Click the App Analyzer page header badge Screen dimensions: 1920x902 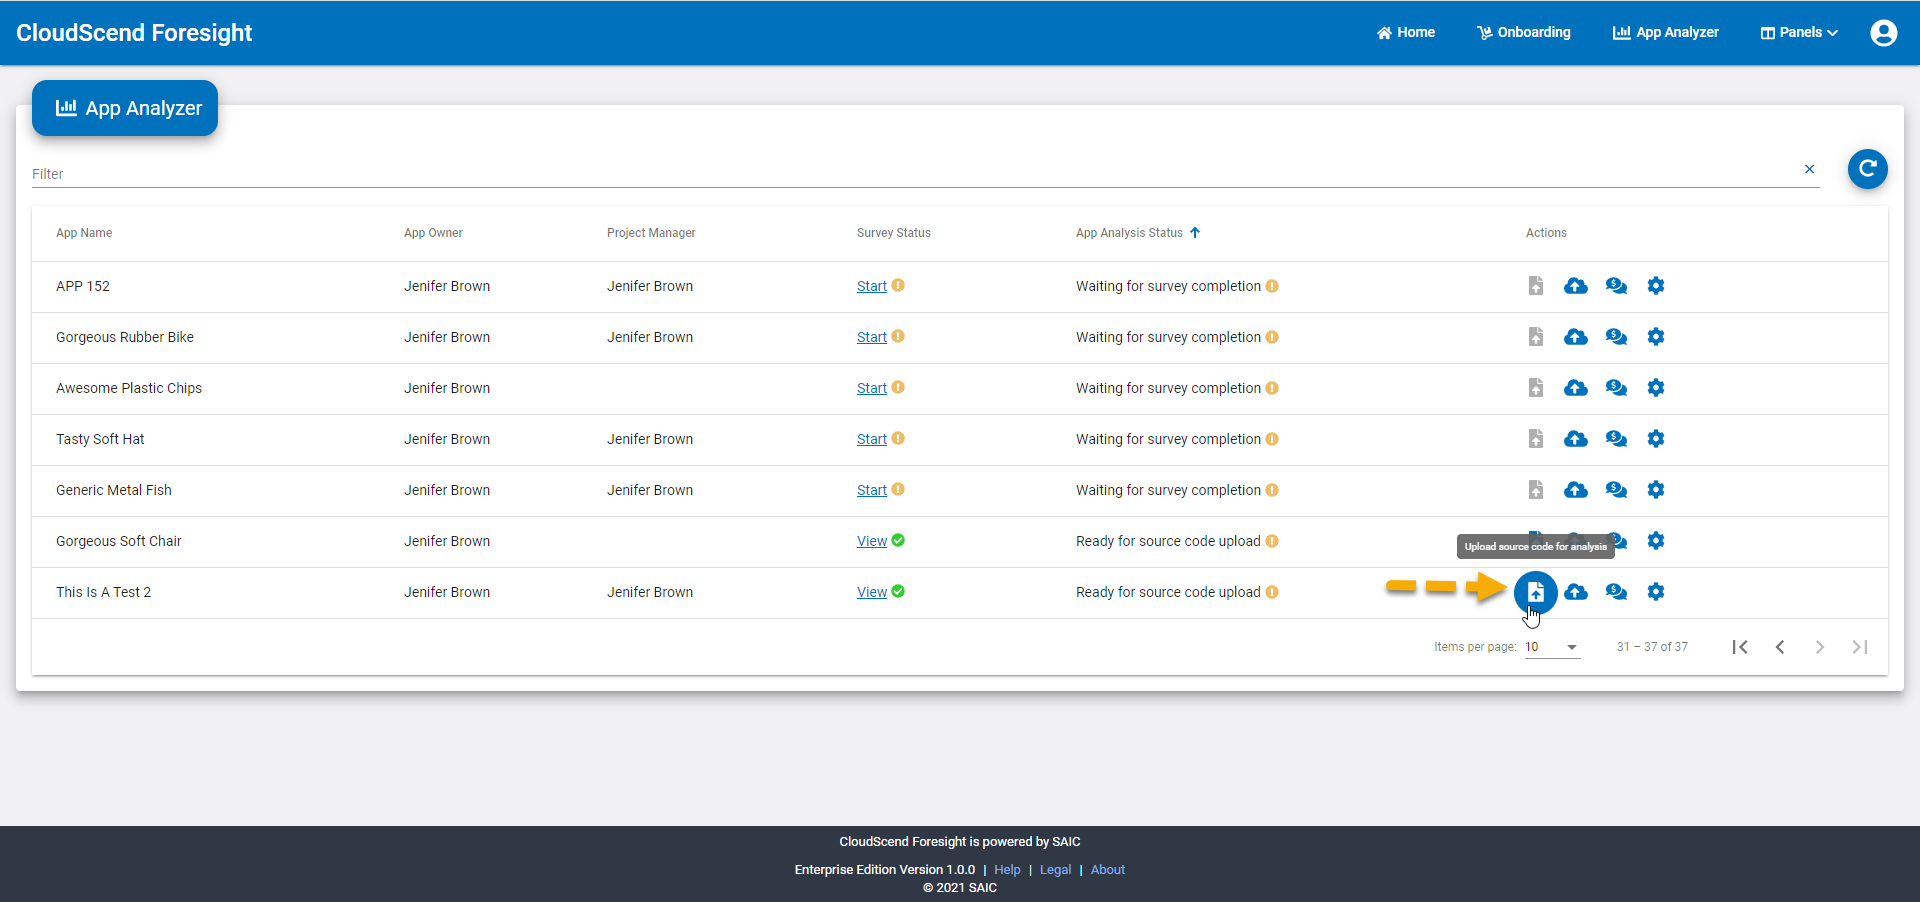[x=125, y=108]
